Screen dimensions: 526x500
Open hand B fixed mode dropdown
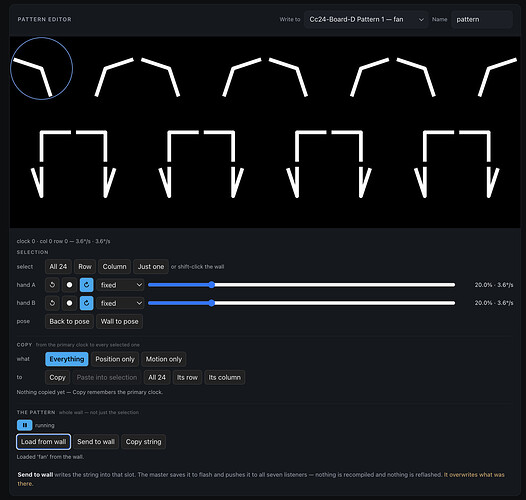click(x=121, y=303)
